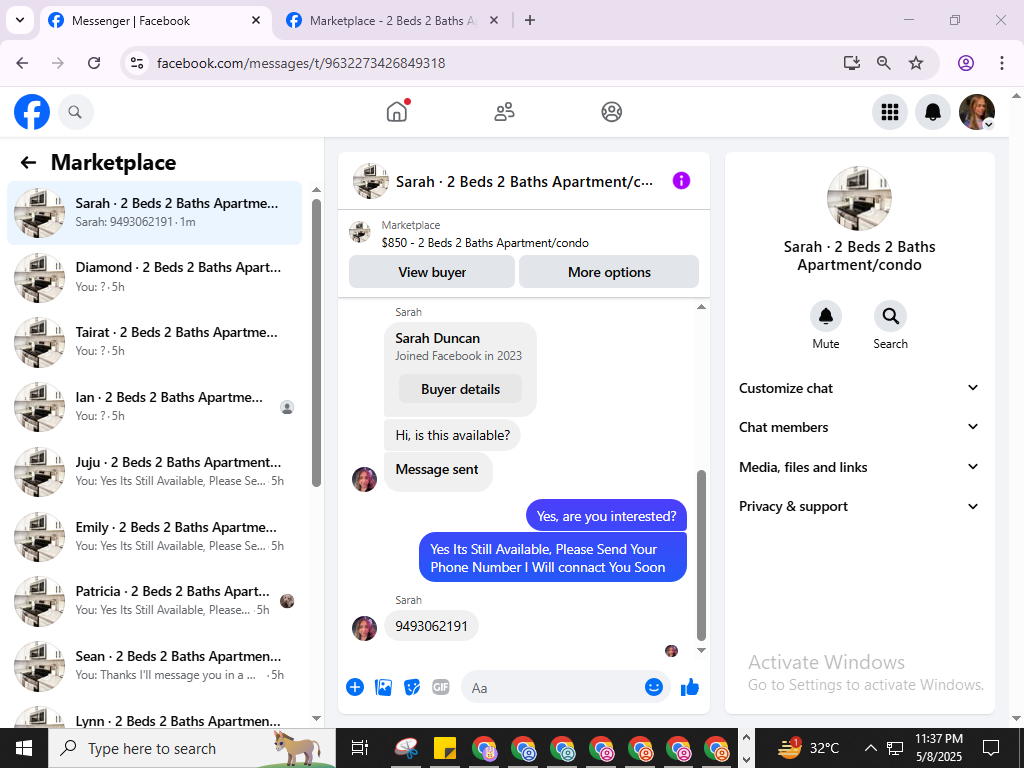Open Chrome three-dot menu
Viewport: 1024px width, 768px height.
coord(1002,63)
